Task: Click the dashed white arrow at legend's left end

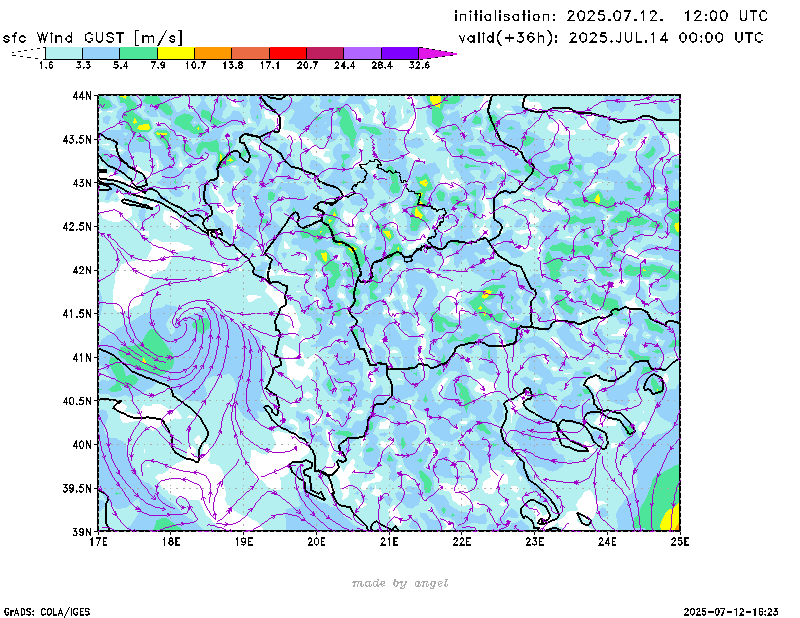Action: [27, 52]
